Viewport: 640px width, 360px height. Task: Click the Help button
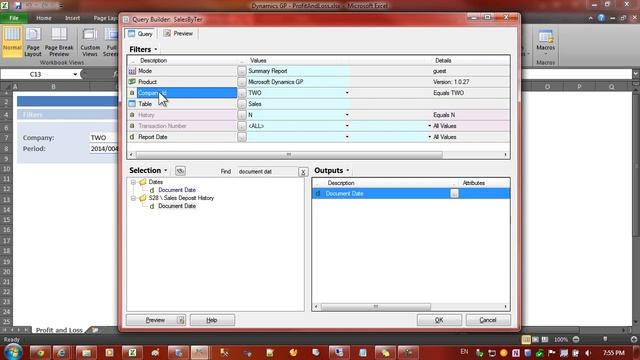[212, 320]
